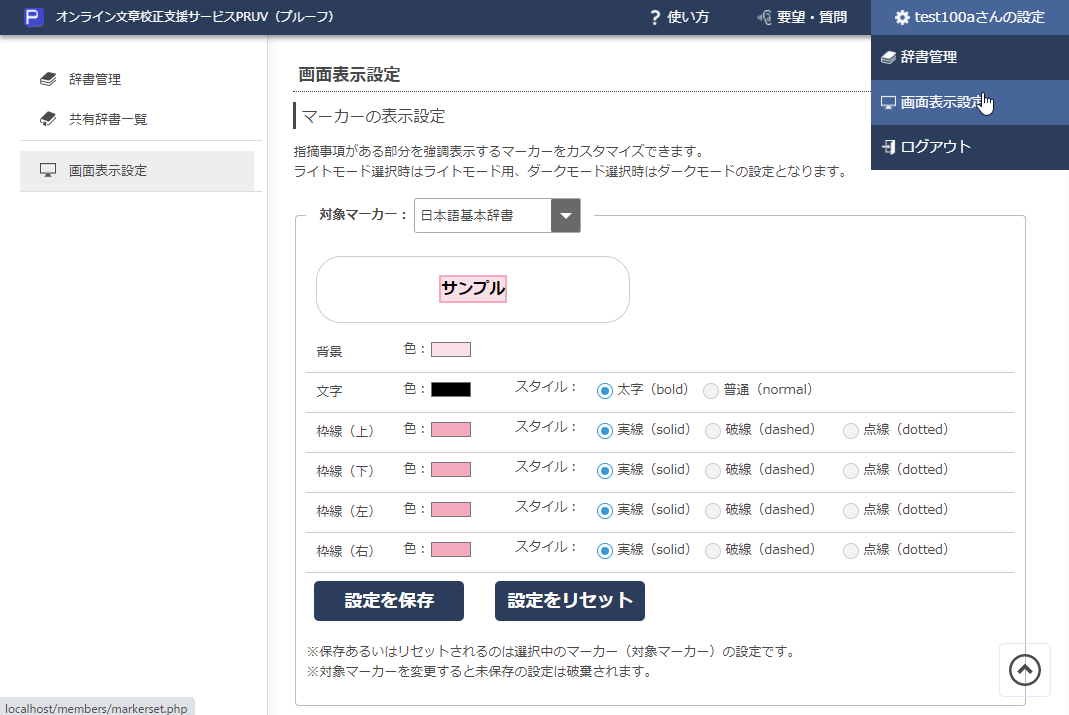Image resolution: width=1069 pixels, height=715 pixels.
Task: Click the logout icon in the user menu
Action: tap(889, 147)
